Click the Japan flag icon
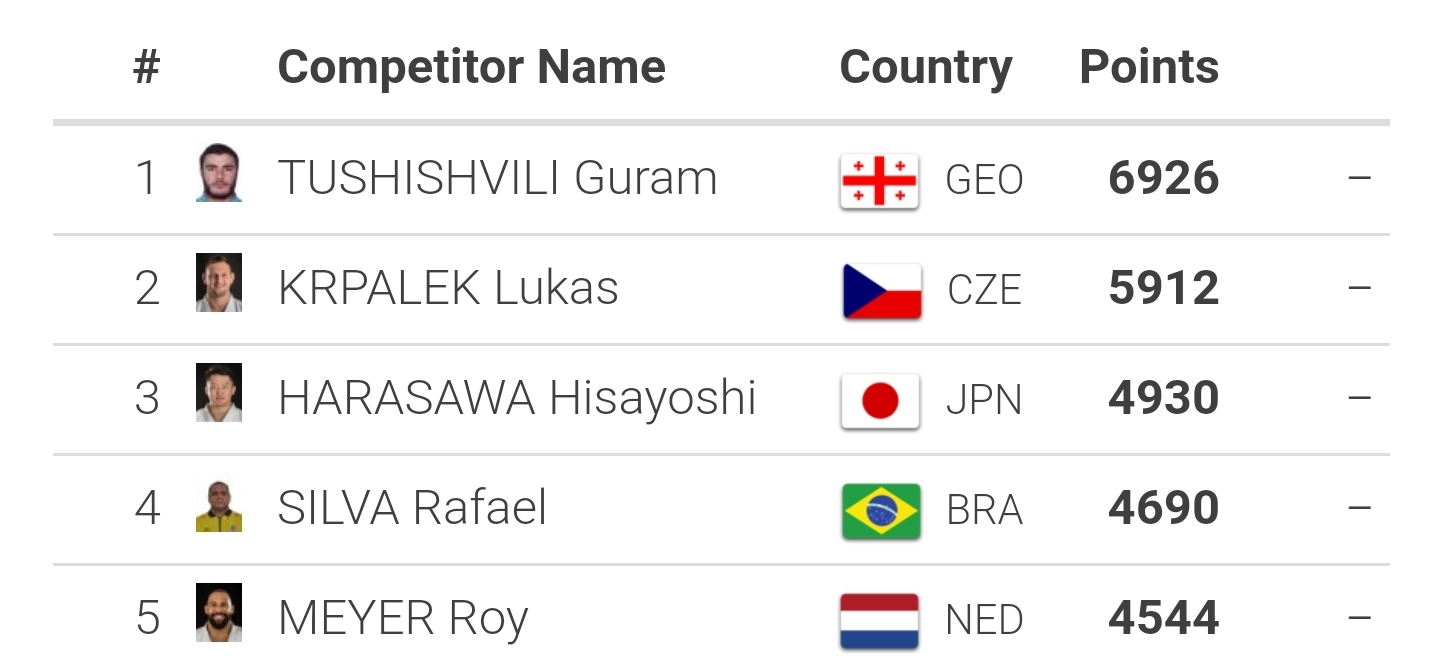The image size is (1440, 672). (880, 401)
